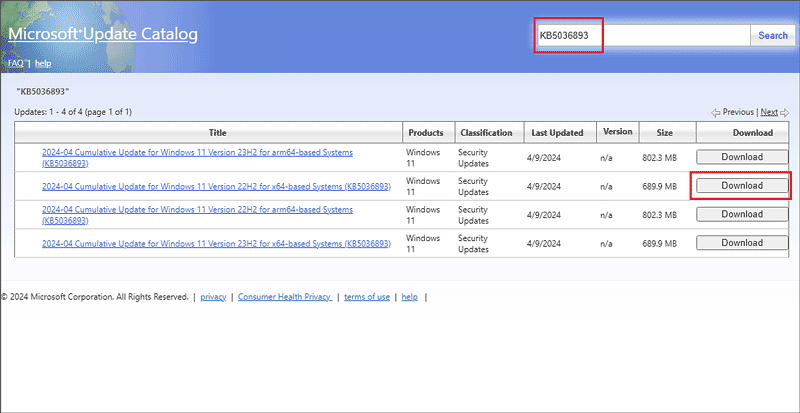This screenshot has width=800, height=413.
Task: Open Consumer Health Privacy link
Action: 285,297
